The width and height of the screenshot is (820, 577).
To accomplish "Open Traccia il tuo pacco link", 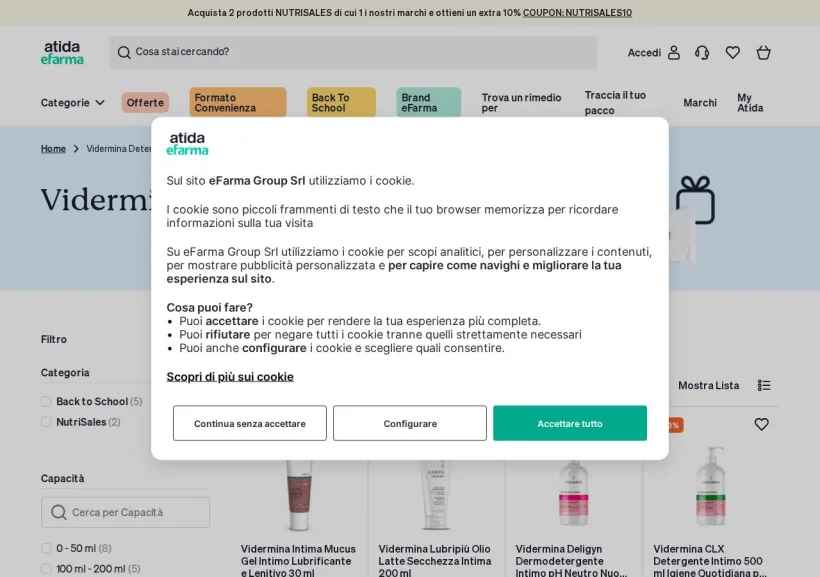I will (x=615, y=103).
